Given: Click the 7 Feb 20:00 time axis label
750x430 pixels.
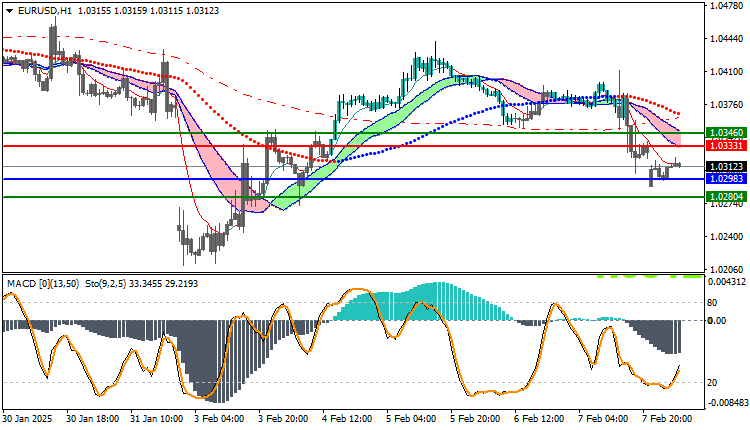Looking at the screenshot, I should (667, 419).
